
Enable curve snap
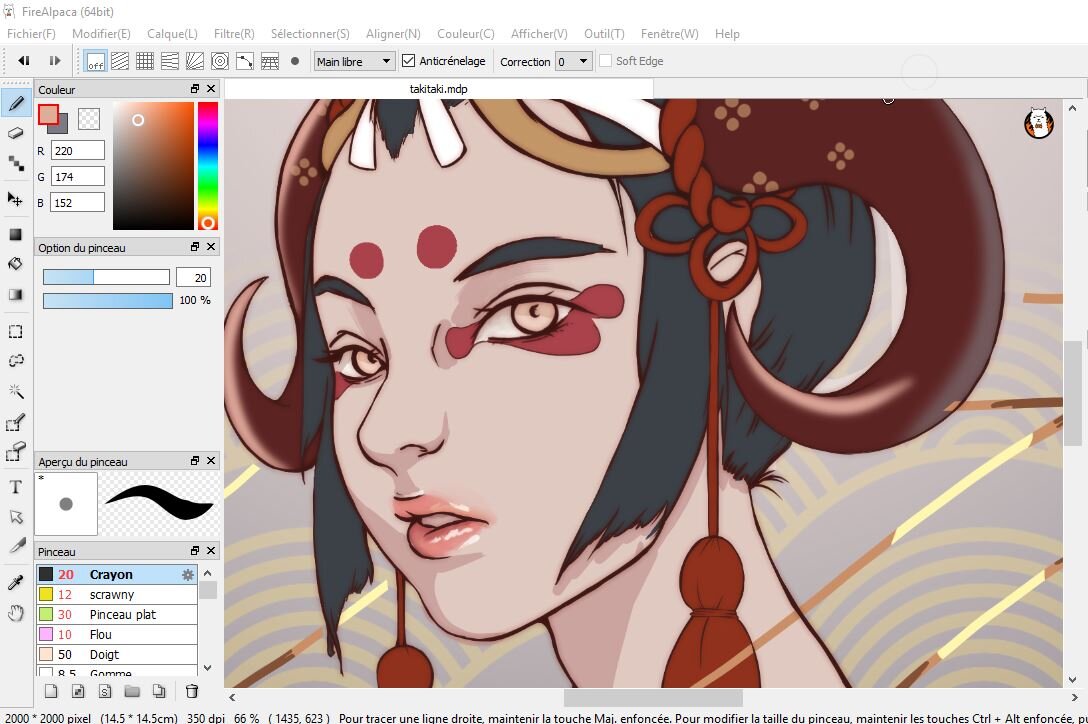[245, 61]
